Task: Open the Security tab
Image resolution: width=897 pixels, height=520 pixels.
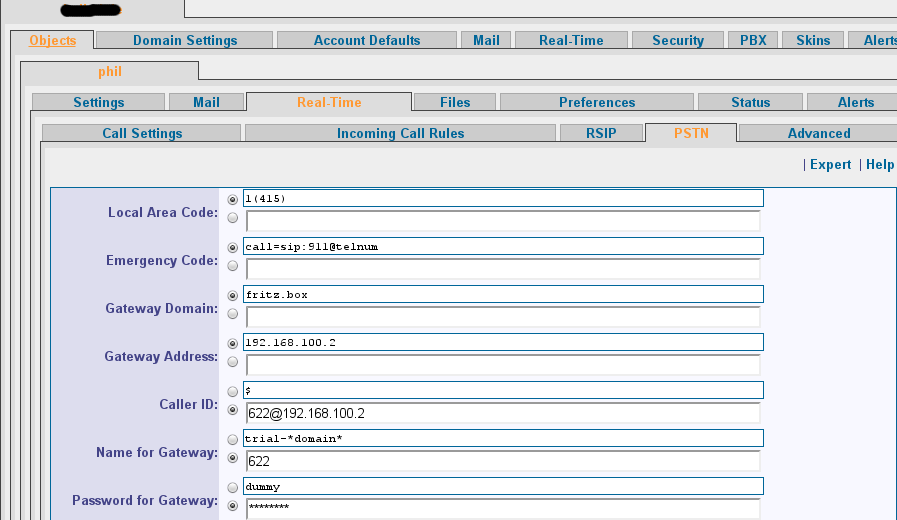Action: 678,41
